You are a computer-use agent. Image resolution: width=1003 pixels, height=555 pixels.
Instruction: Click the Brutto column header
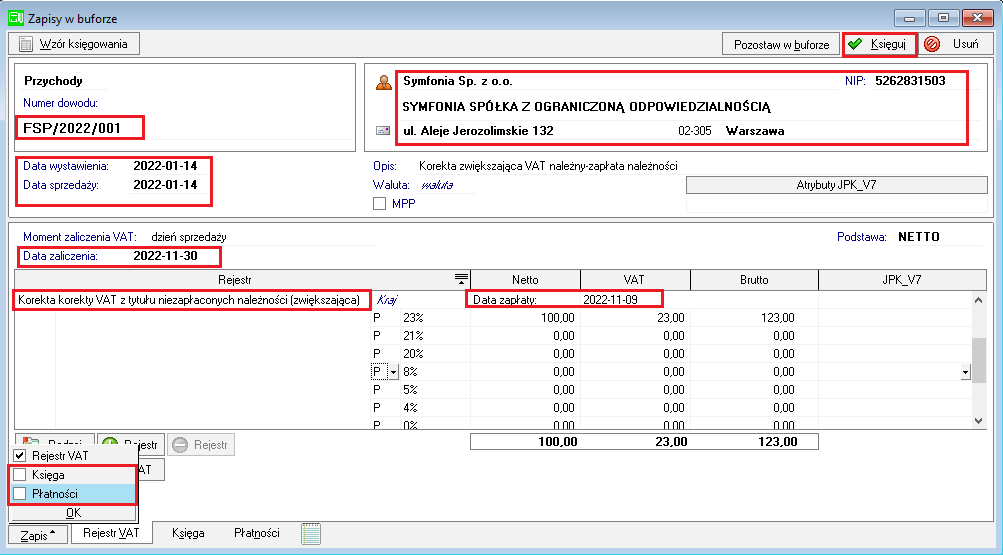pos(754,279)
